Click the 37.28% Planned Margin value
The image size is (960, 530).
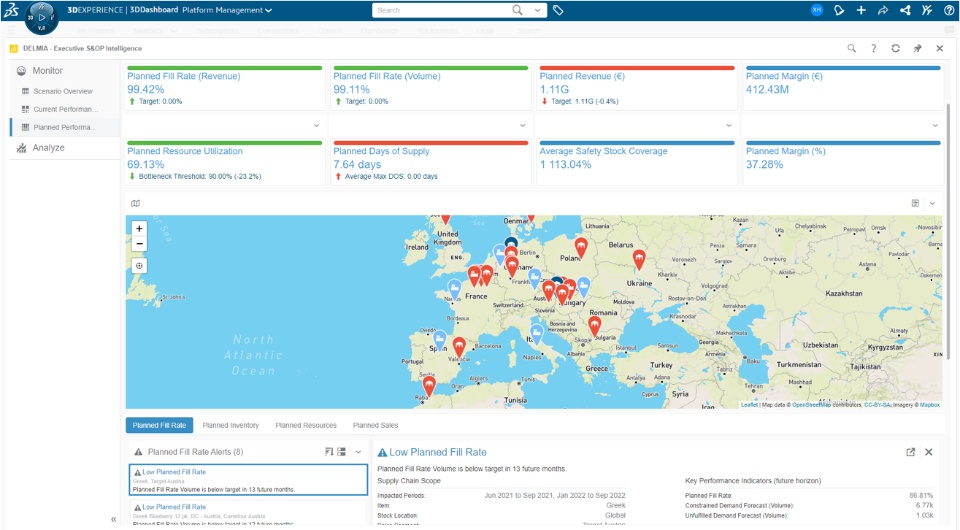tap(764, 165)
